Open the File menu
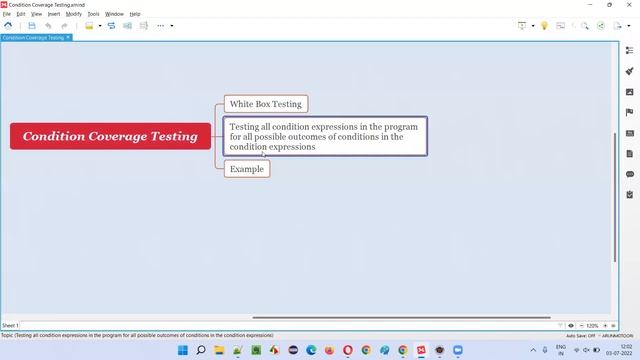The image size is (640, 360). (x=7, y=14)
